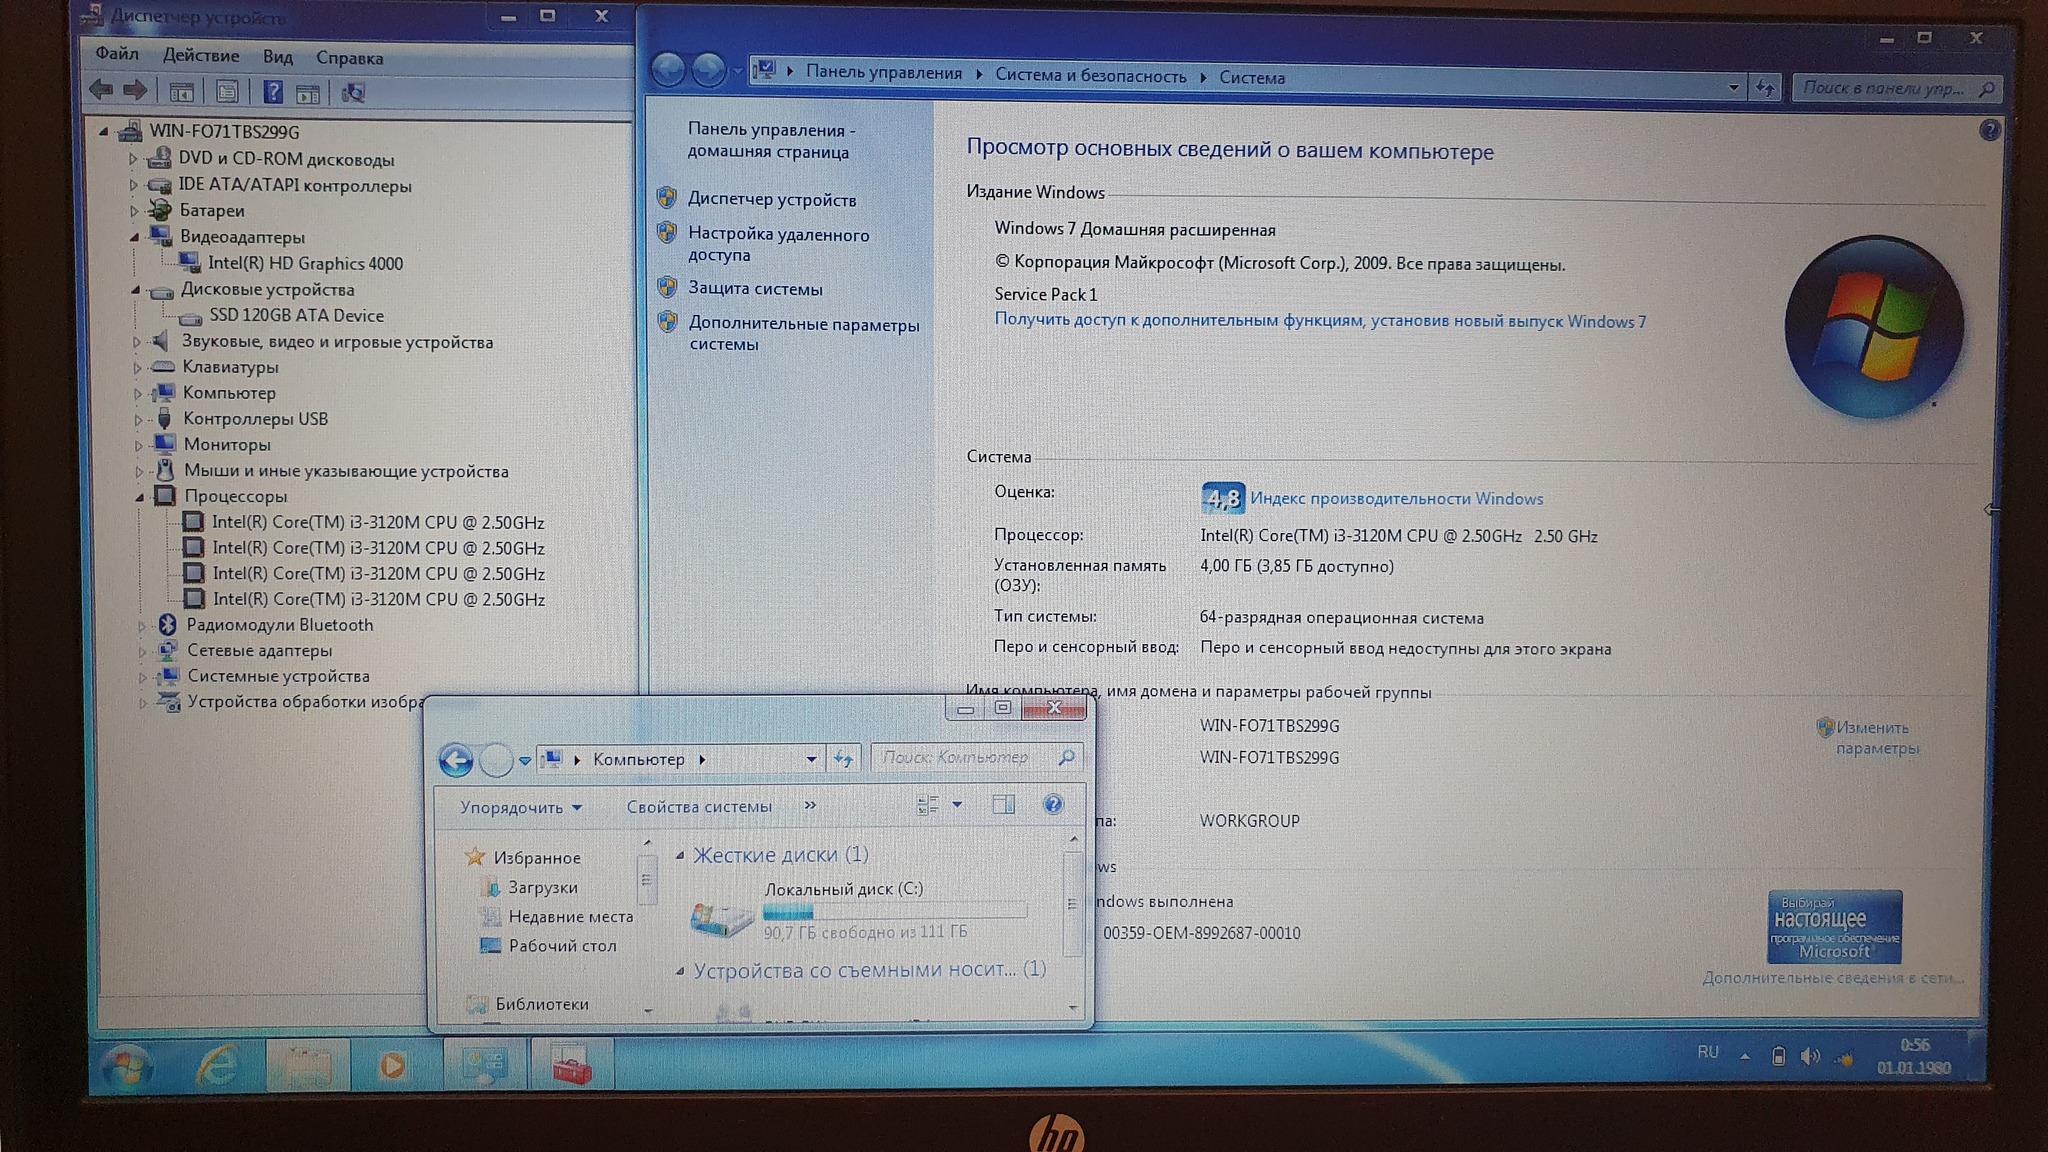
Task: Open the Действие menu
Action: pos(201,56)
